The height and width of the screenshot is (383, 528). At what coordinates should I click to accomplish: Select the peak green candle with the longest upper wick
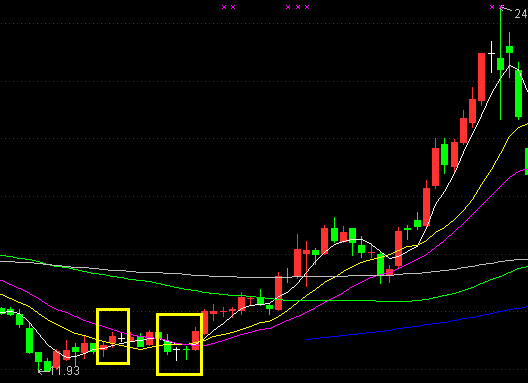click(x=500, y=64)
